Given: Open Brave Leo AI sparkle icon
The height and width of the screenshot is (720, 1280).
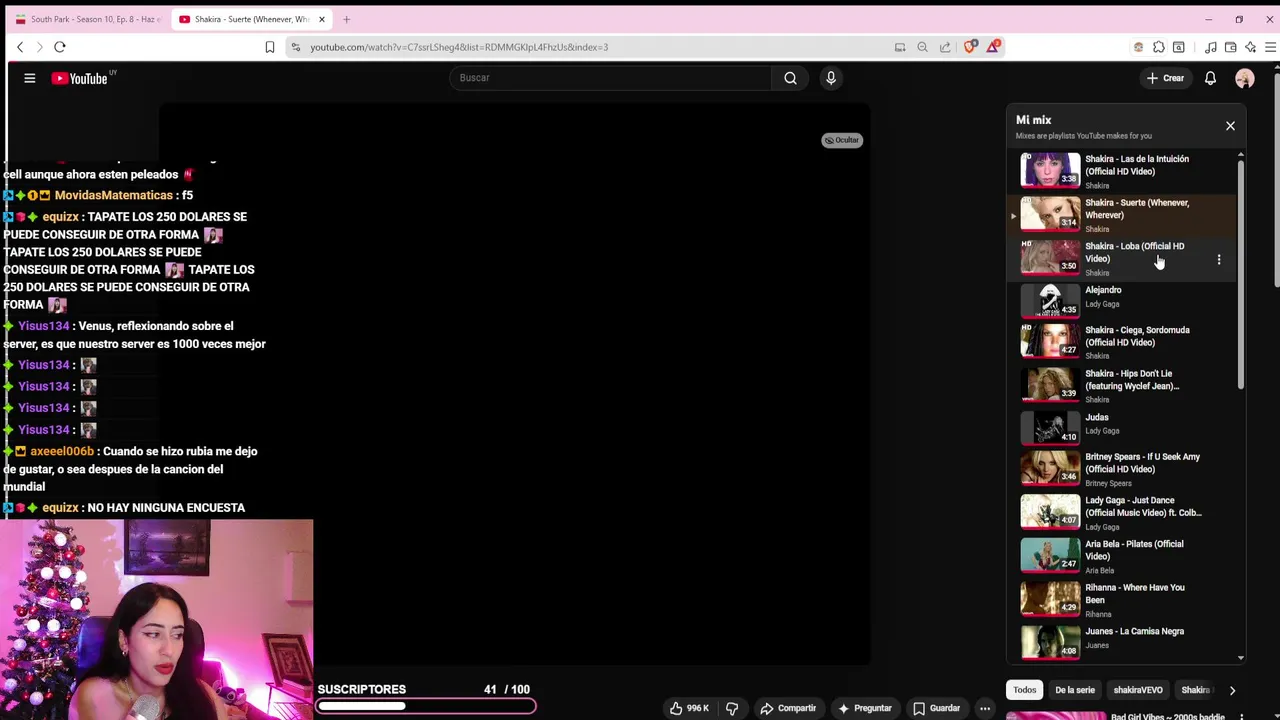Looking at the screenshot, I should (x=1250, y=47).
